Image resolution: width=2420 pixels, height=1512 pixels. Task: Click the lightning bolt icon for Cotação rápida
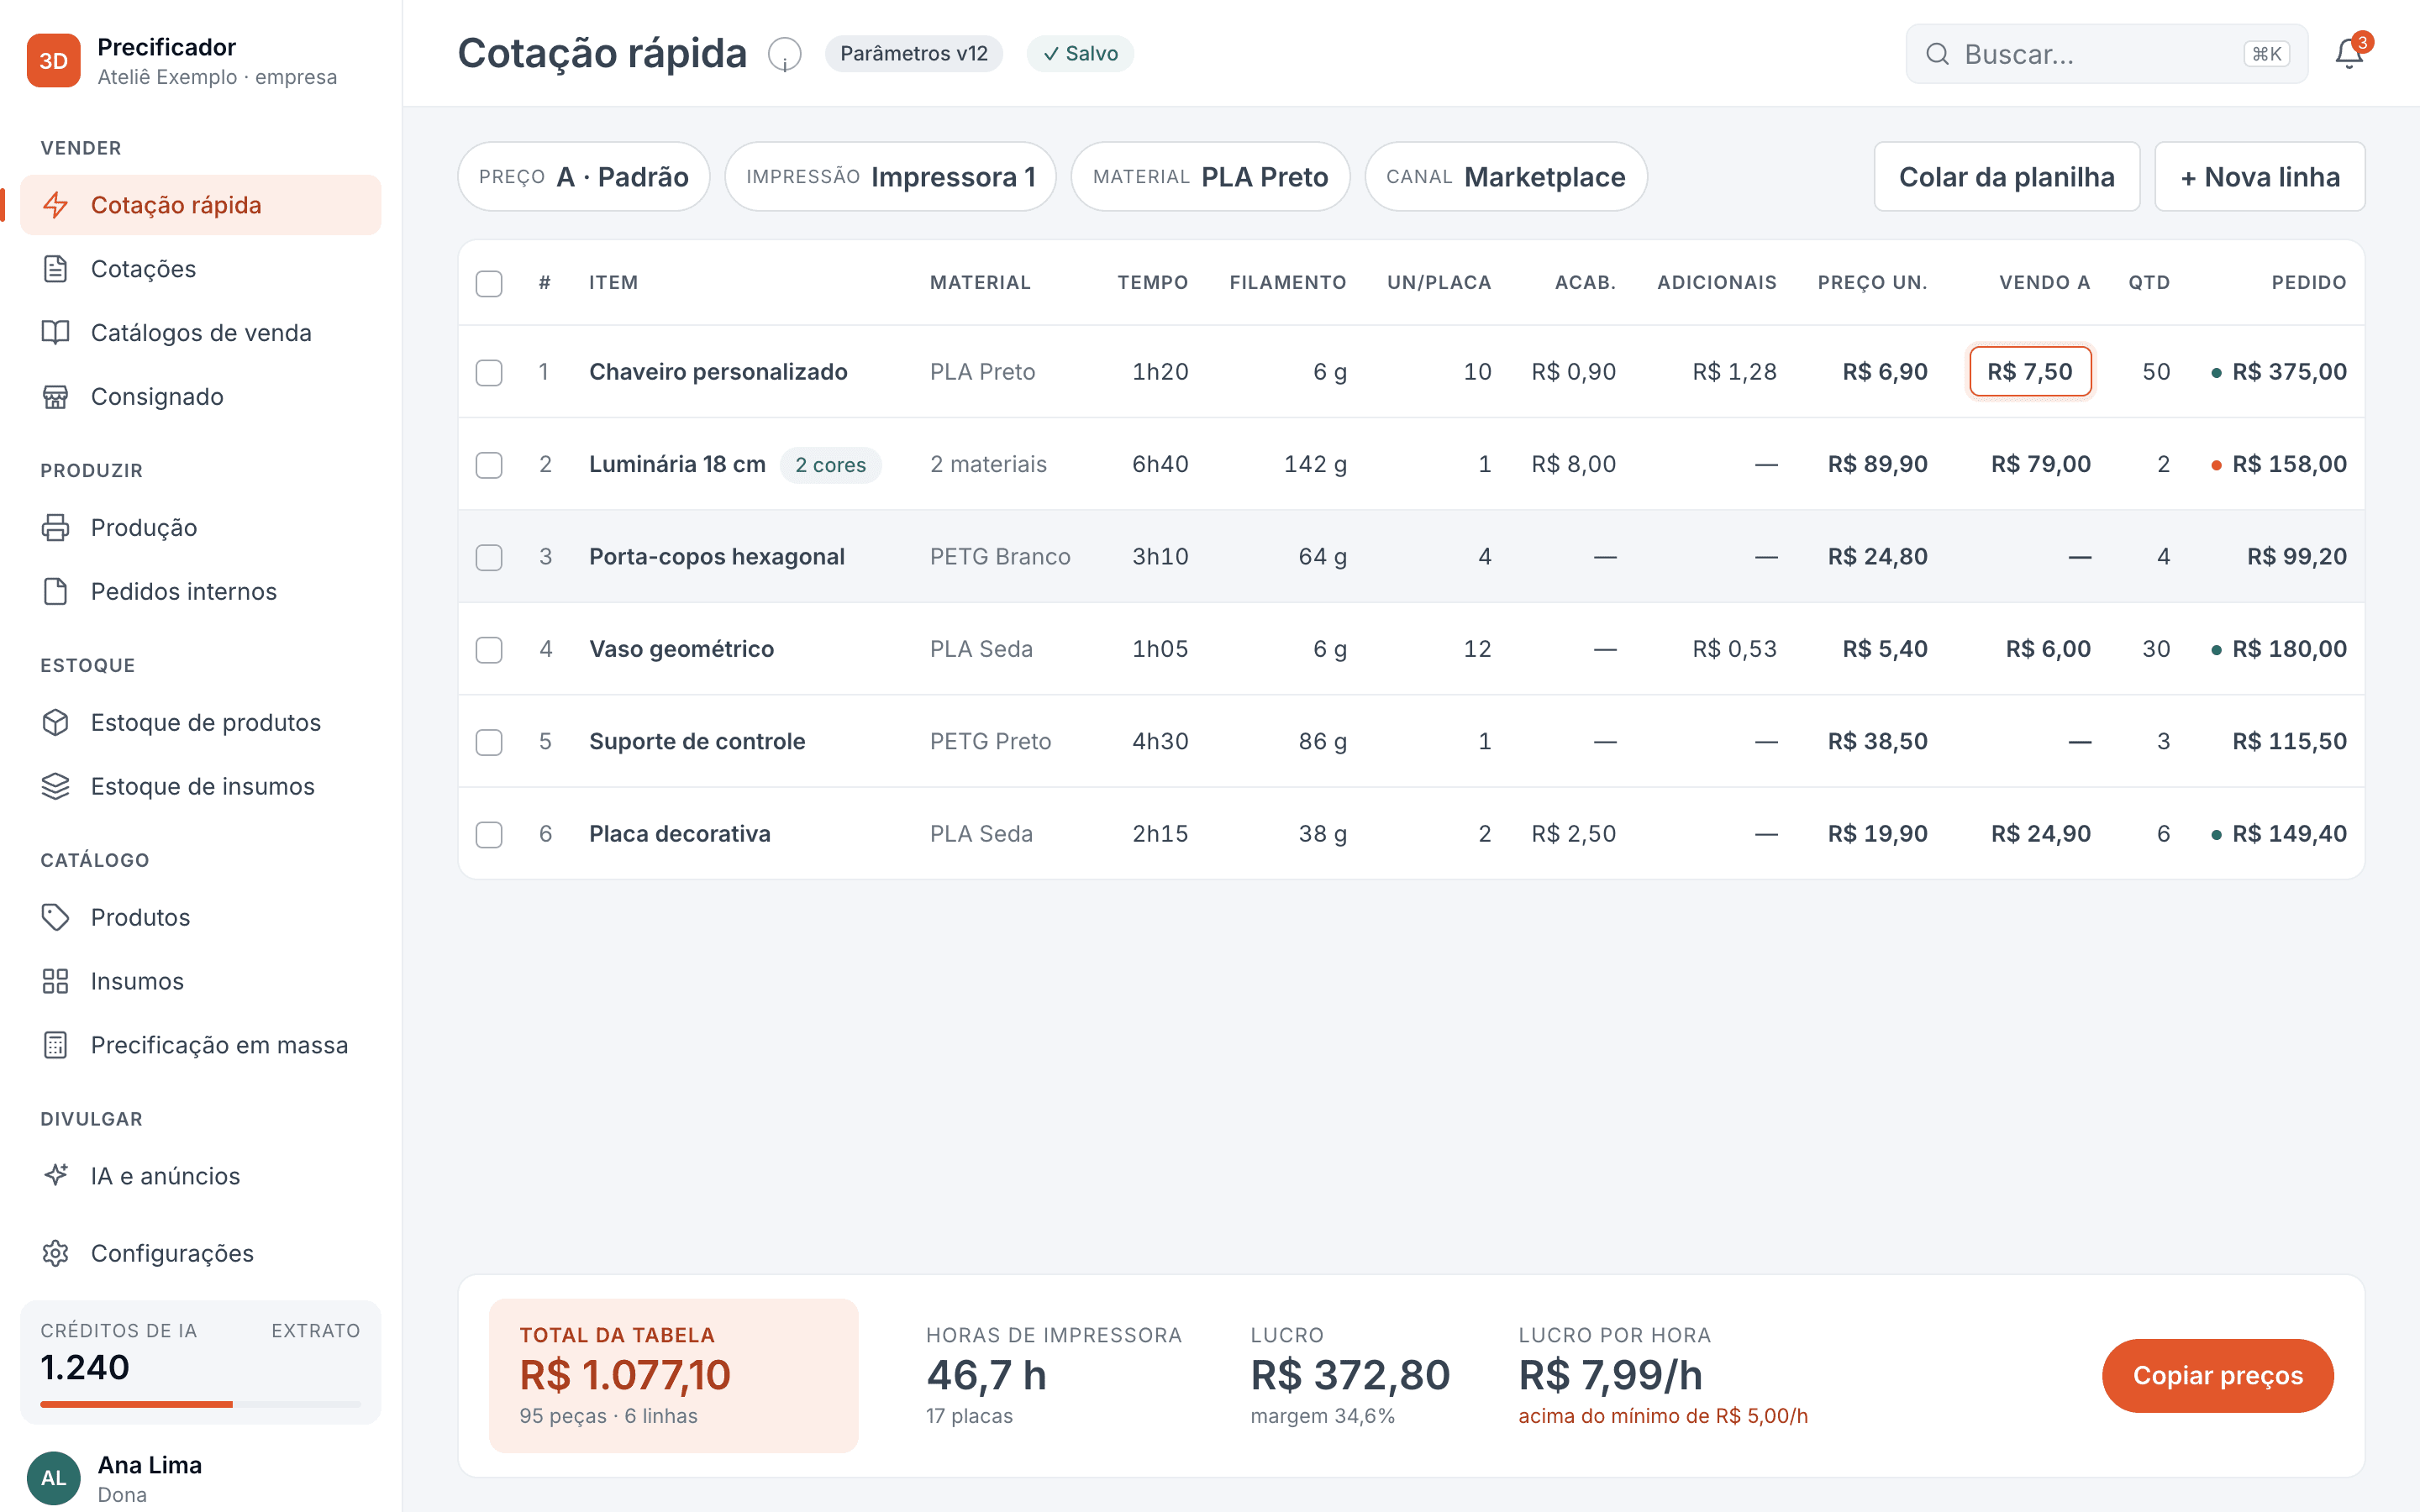pos(56,205)
